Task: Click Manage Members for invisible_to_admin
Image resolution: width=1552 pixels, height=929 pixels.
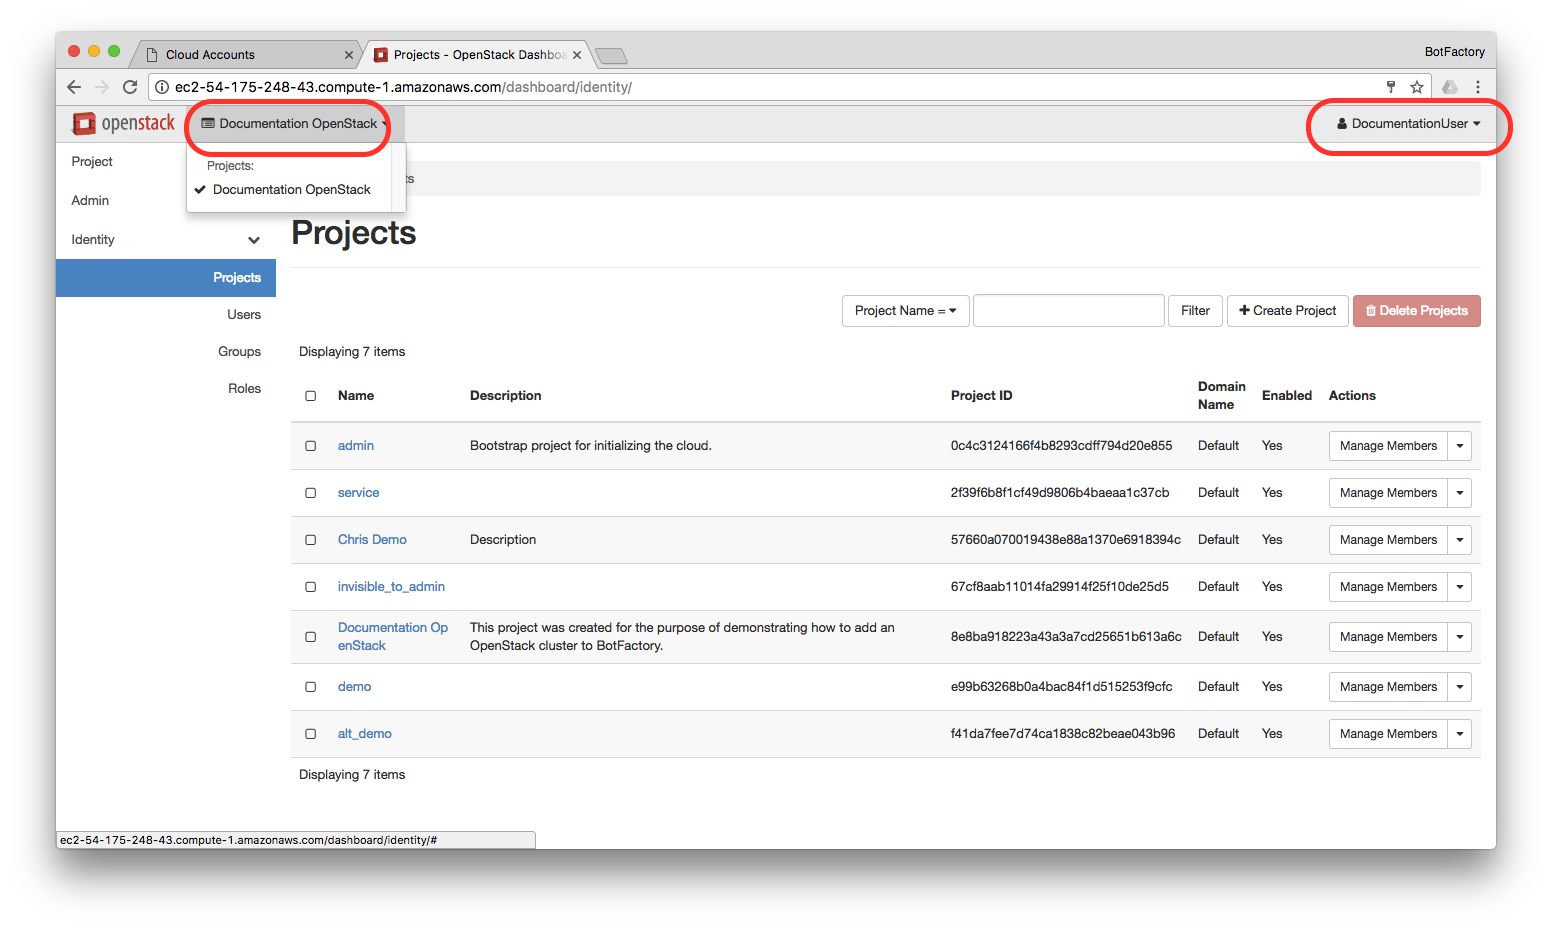Action: [x=1388, y=587]
